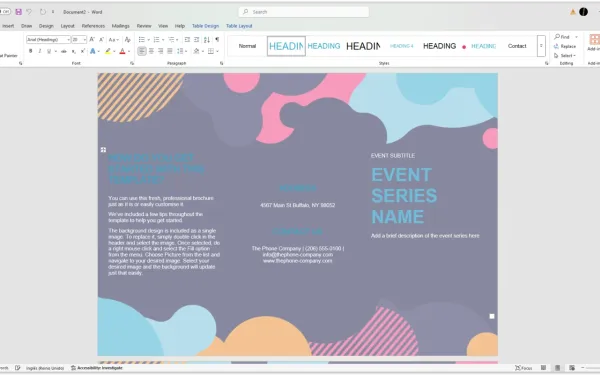Save the document with the Save icon
This screenshot has height=375, width=600.
pyautogui.click(x=18, y=12)
